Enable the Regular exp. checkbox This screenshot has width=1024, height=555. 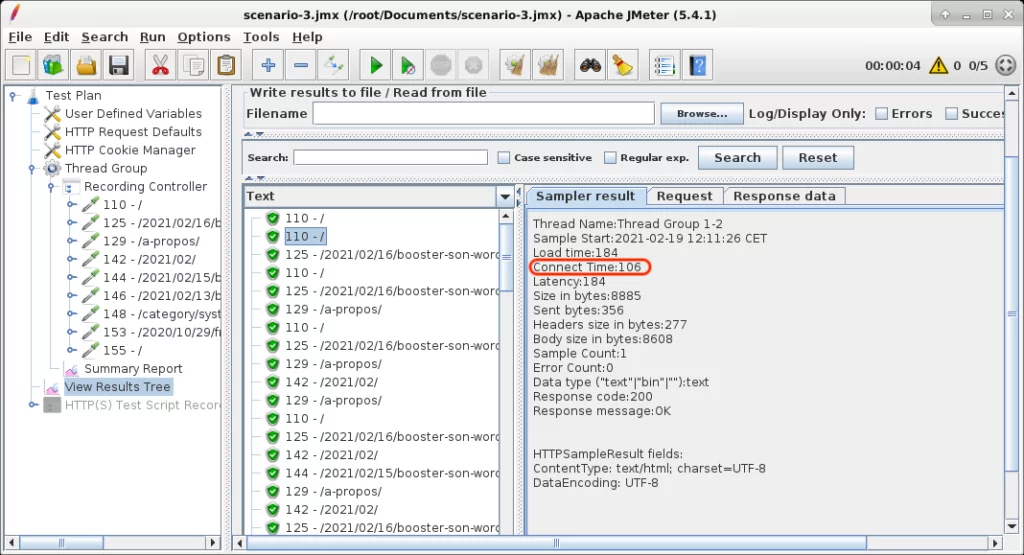pyautogui.click(x=610, y=157)
